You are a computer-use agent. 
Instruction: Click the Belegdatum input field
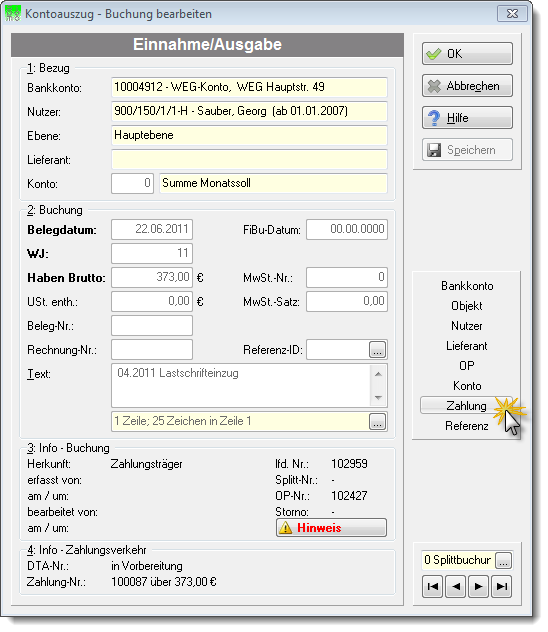152,229
